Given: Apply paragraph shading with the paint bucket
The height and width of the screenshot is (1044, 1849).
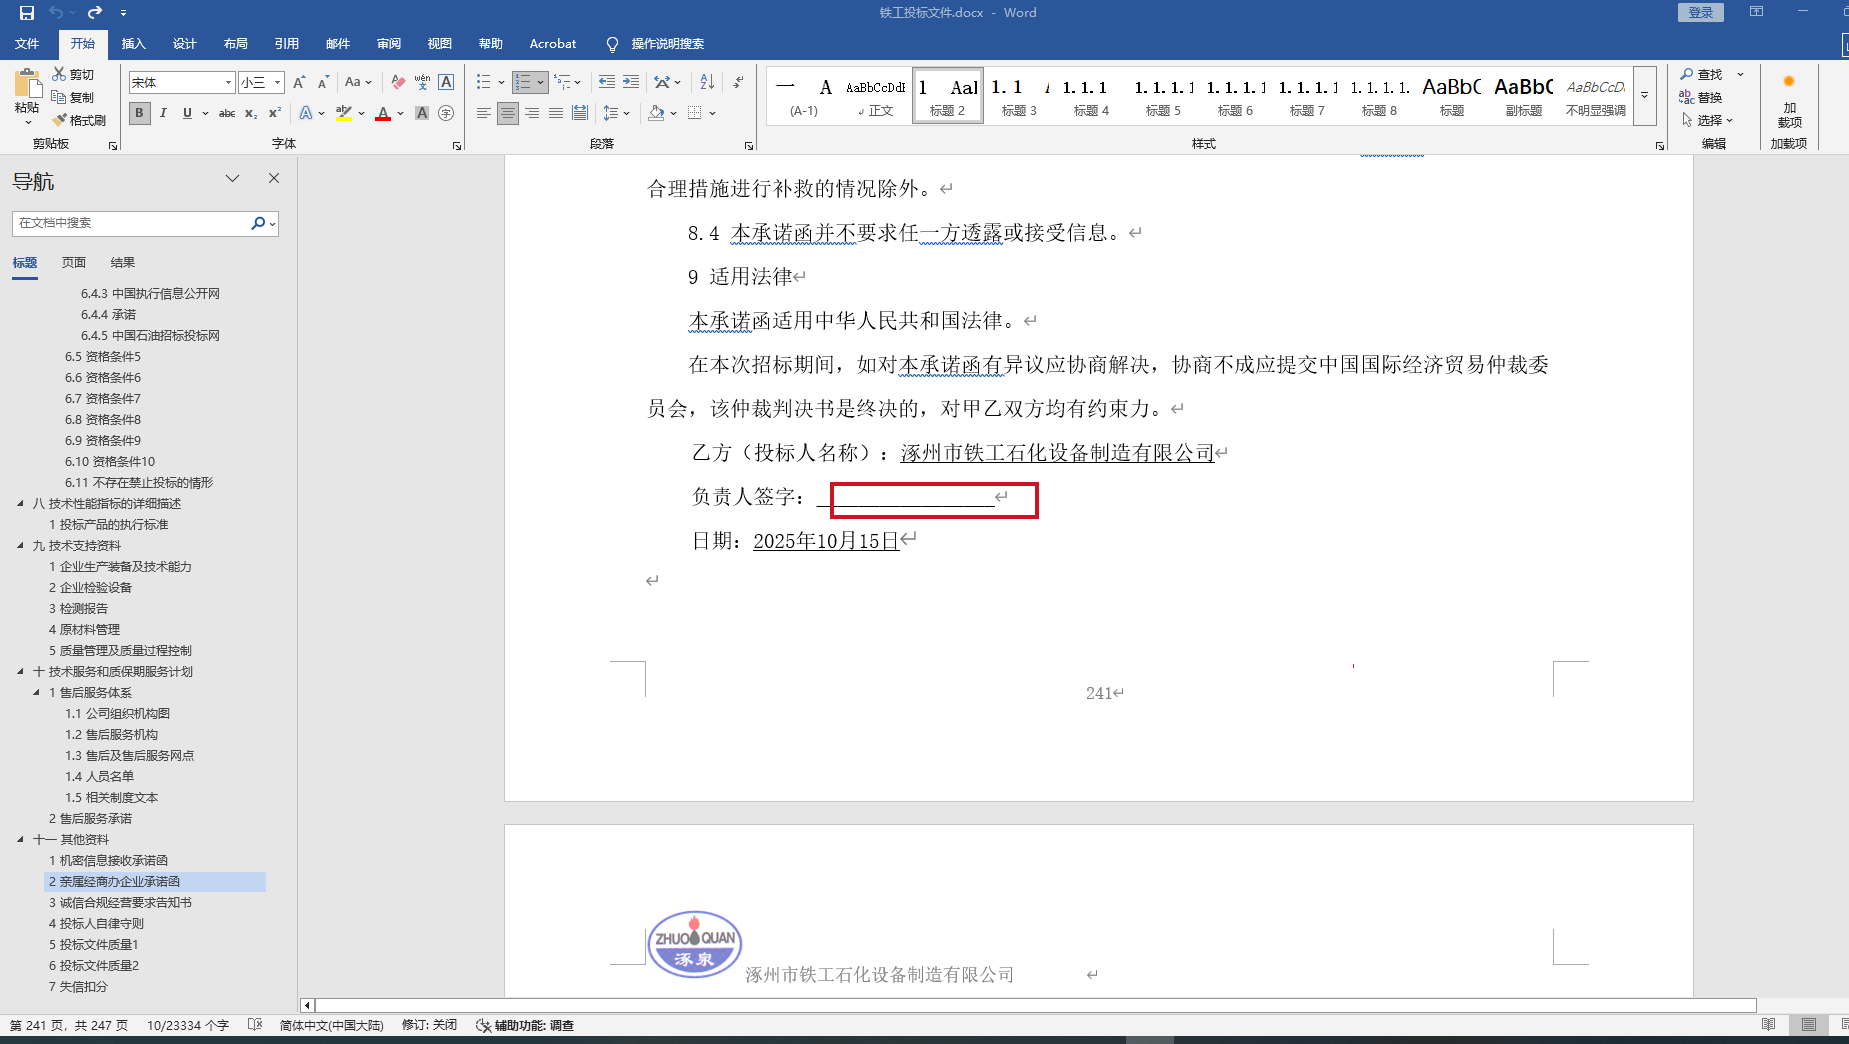Looking at the screenshot, I should [656, 113].
